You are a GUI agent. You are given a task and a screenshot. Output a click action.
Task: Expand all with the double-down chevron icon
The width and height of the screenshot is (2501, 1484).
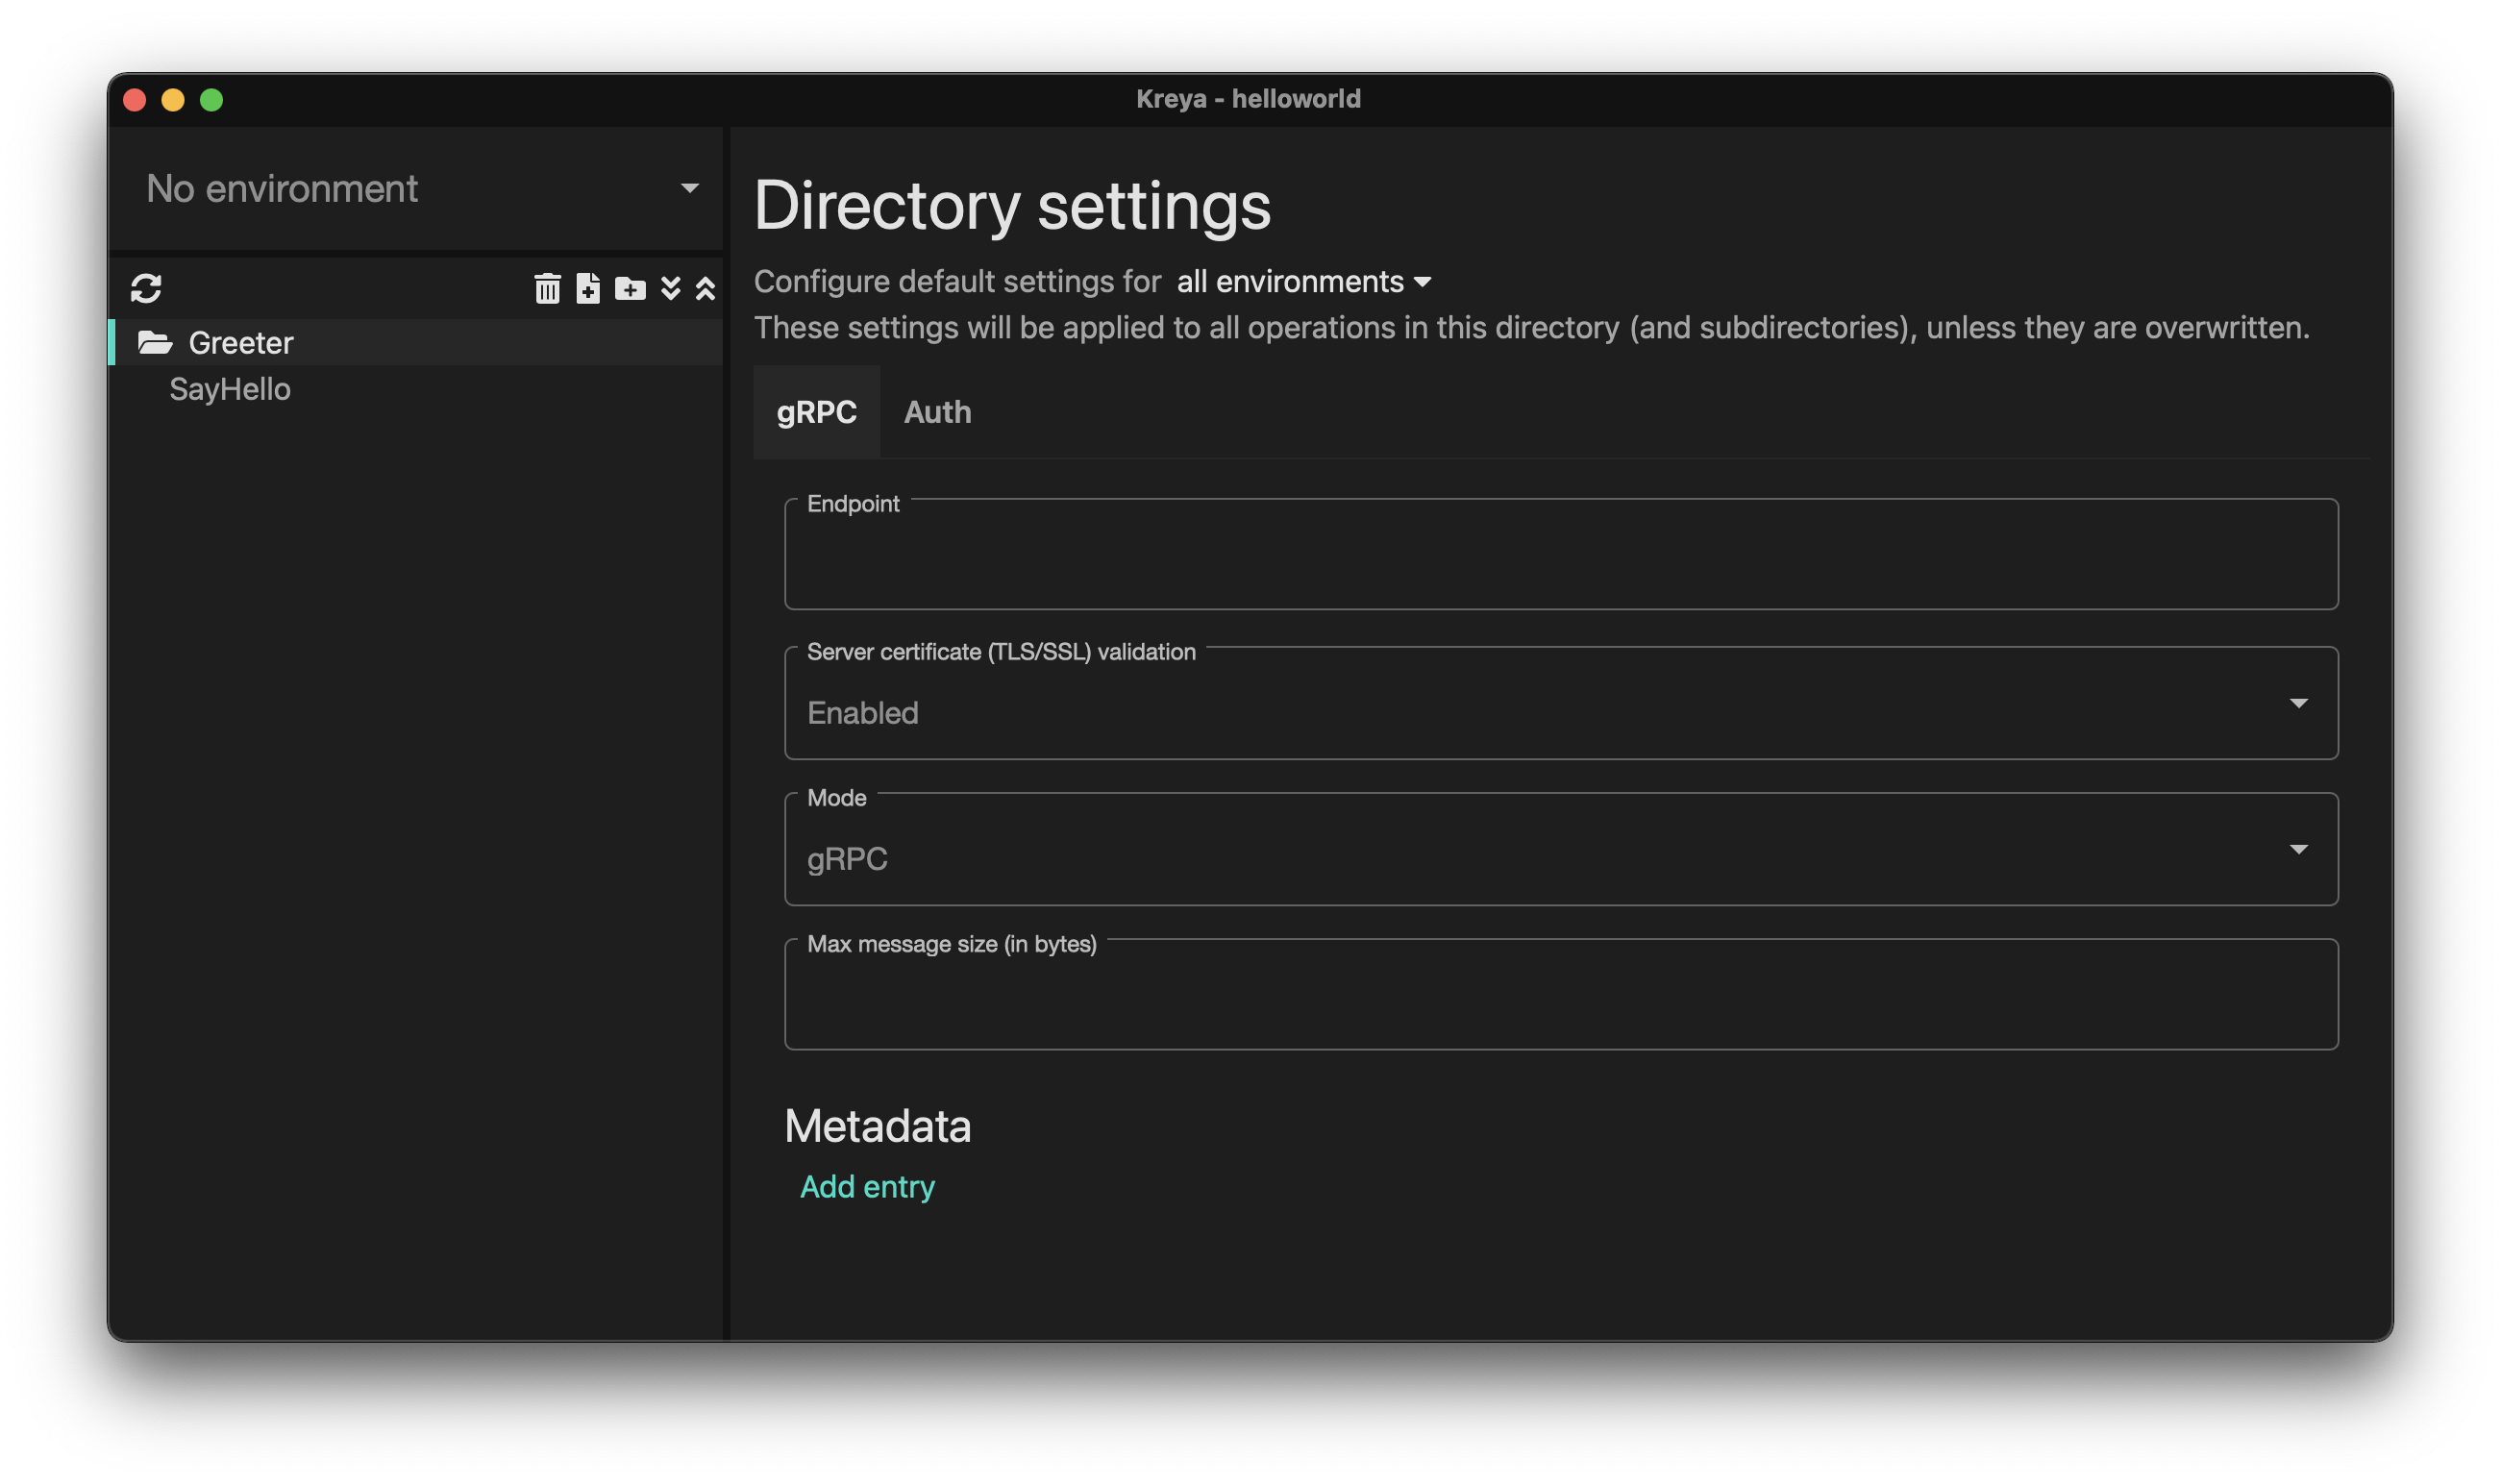[x=671, y=289]
